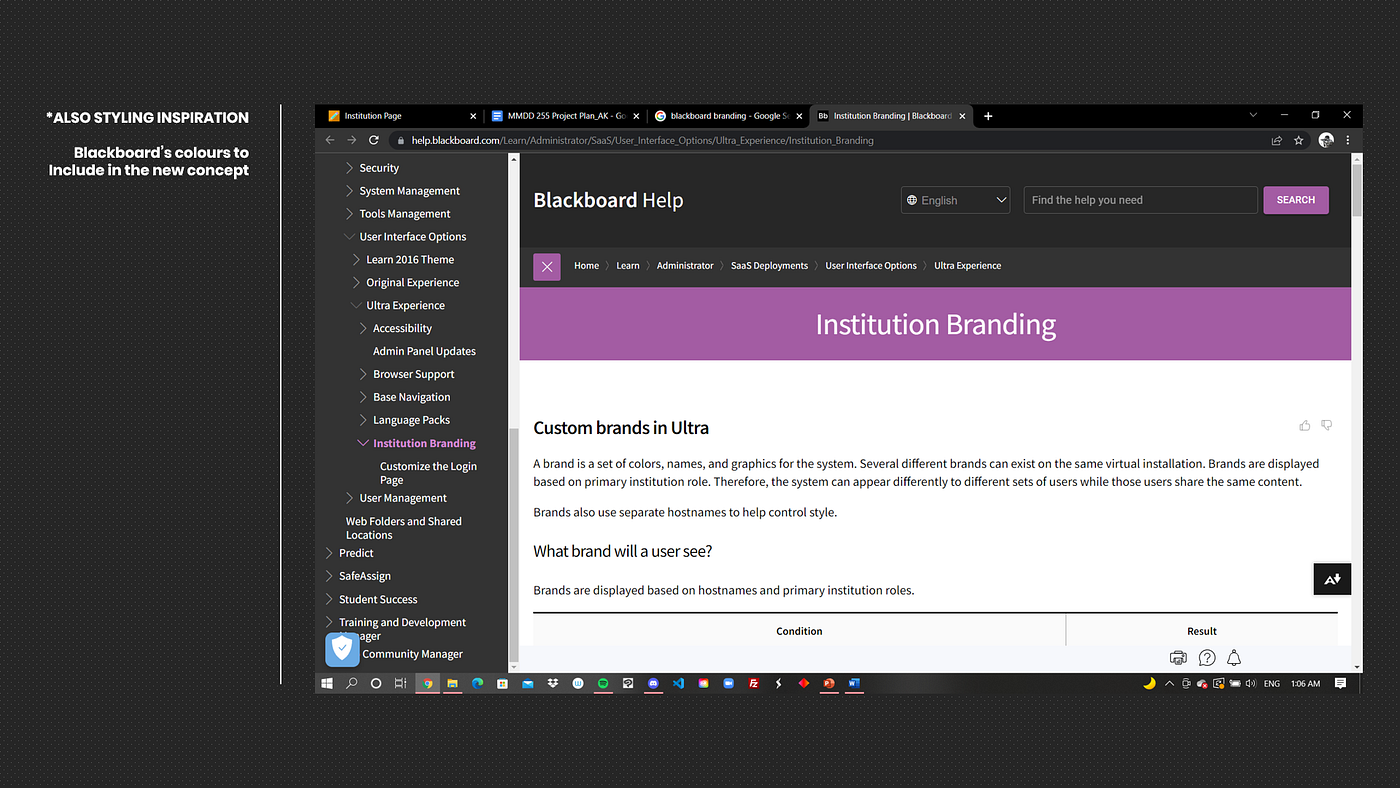
Task: Open Chrome's three-dot menu
Action: [1347, 141]
